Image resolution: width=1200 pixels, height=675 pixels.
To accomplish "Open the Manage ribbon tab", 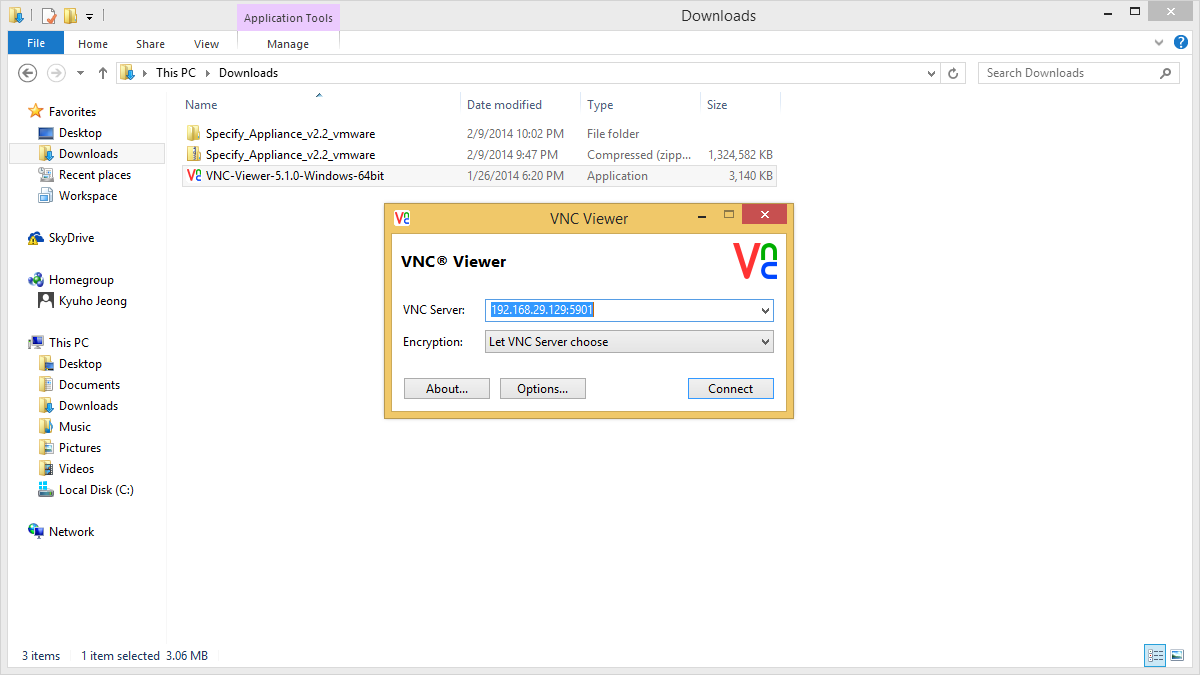I will tap(288, 44).
